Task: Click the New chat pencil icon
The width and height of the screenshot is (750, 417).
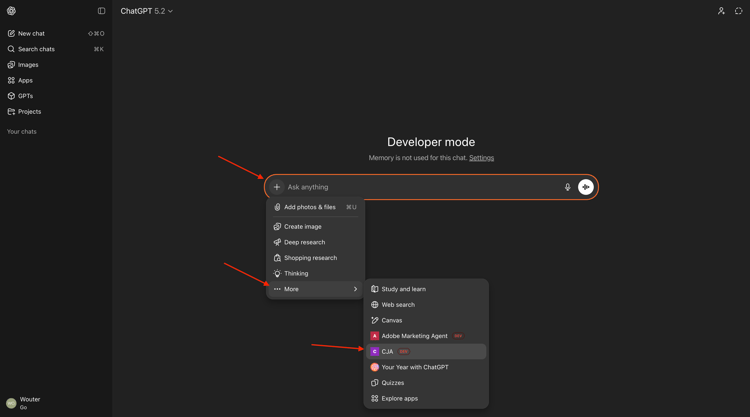Action: (x=11, y=33)
